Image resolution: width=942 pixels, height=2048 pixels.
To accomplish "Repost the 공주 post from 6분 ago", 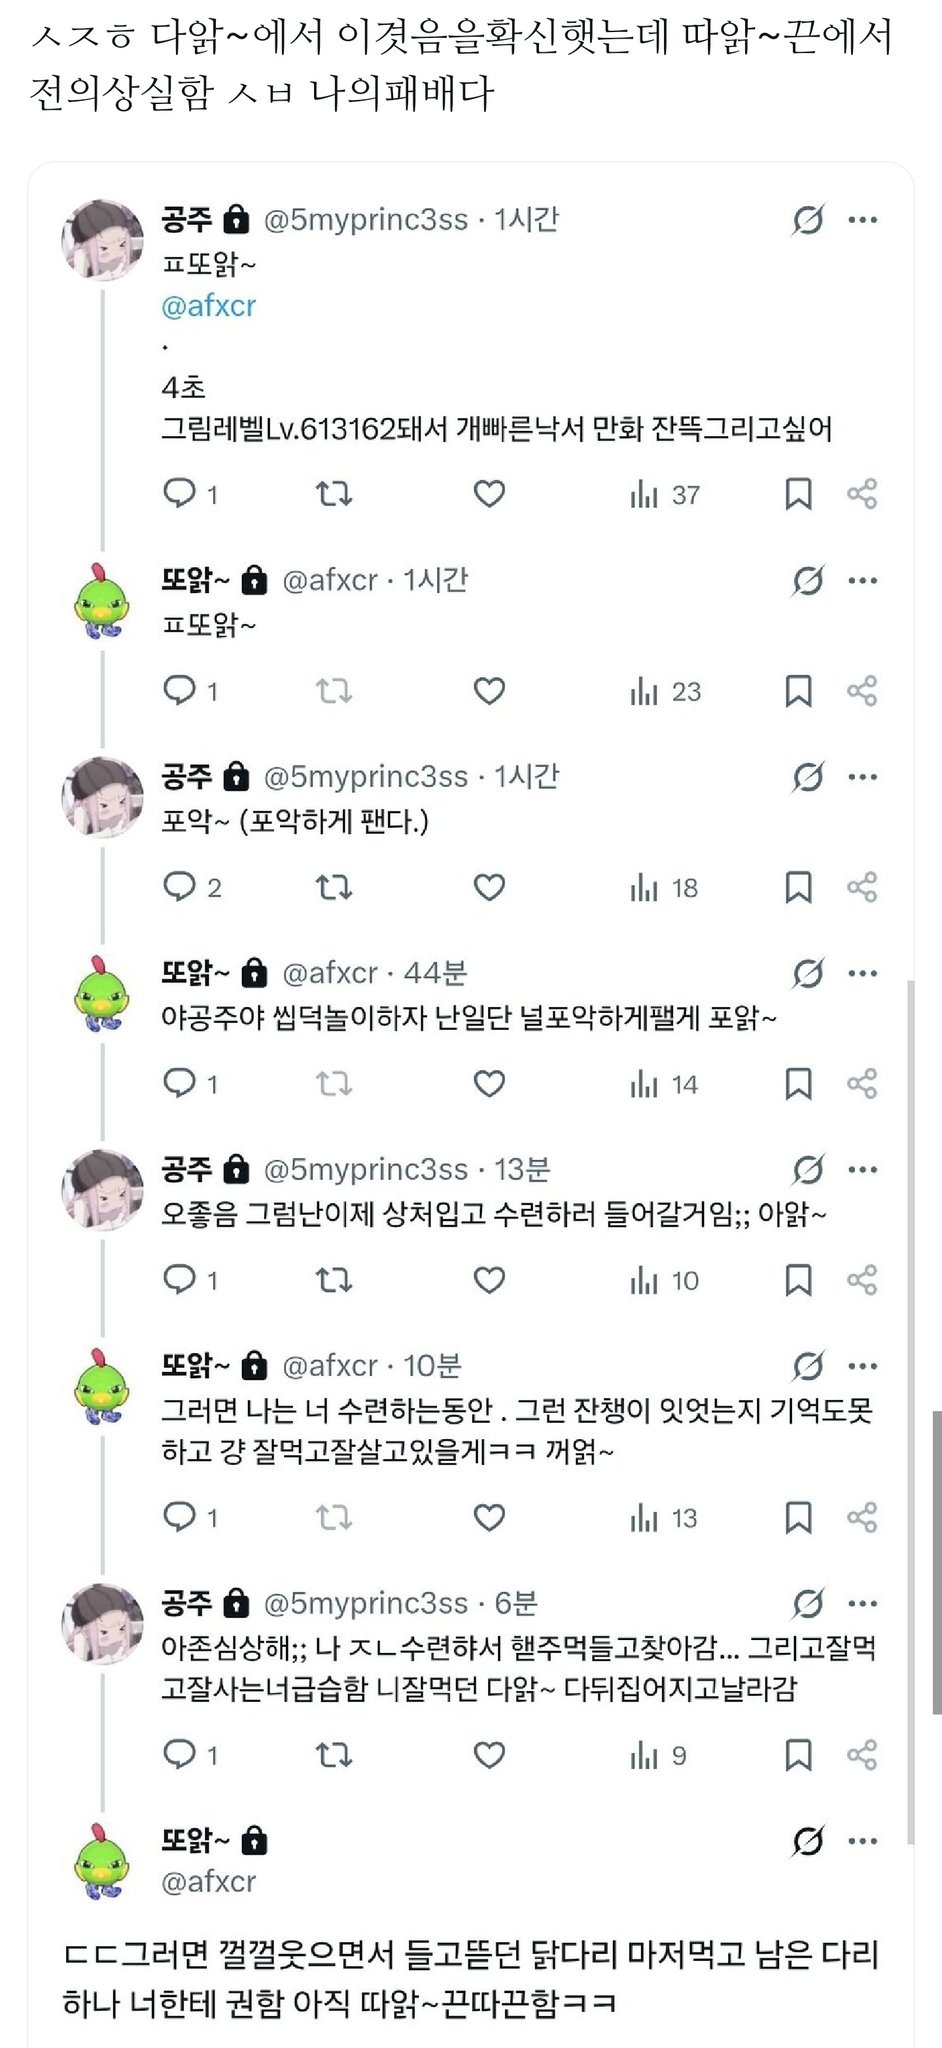I will [x=334, y=1755].
